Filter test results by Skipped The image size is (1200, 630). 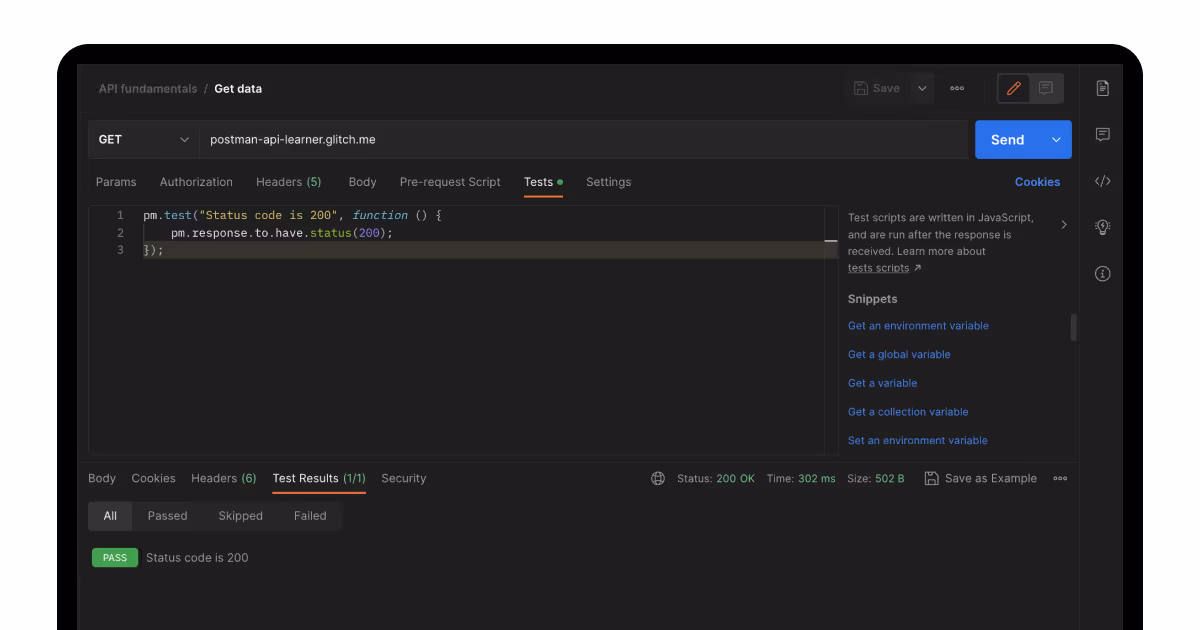240,516
